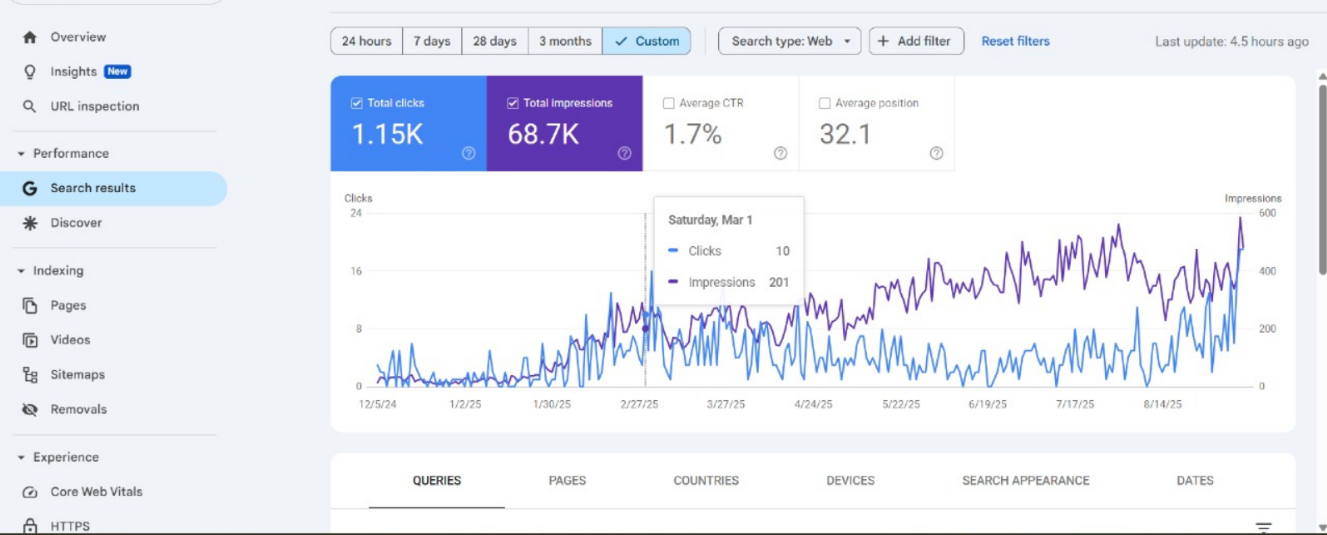1327x535 pixels.
Task: Uncheck the Total clicks checkbox
Action: (x=357, y=103)
